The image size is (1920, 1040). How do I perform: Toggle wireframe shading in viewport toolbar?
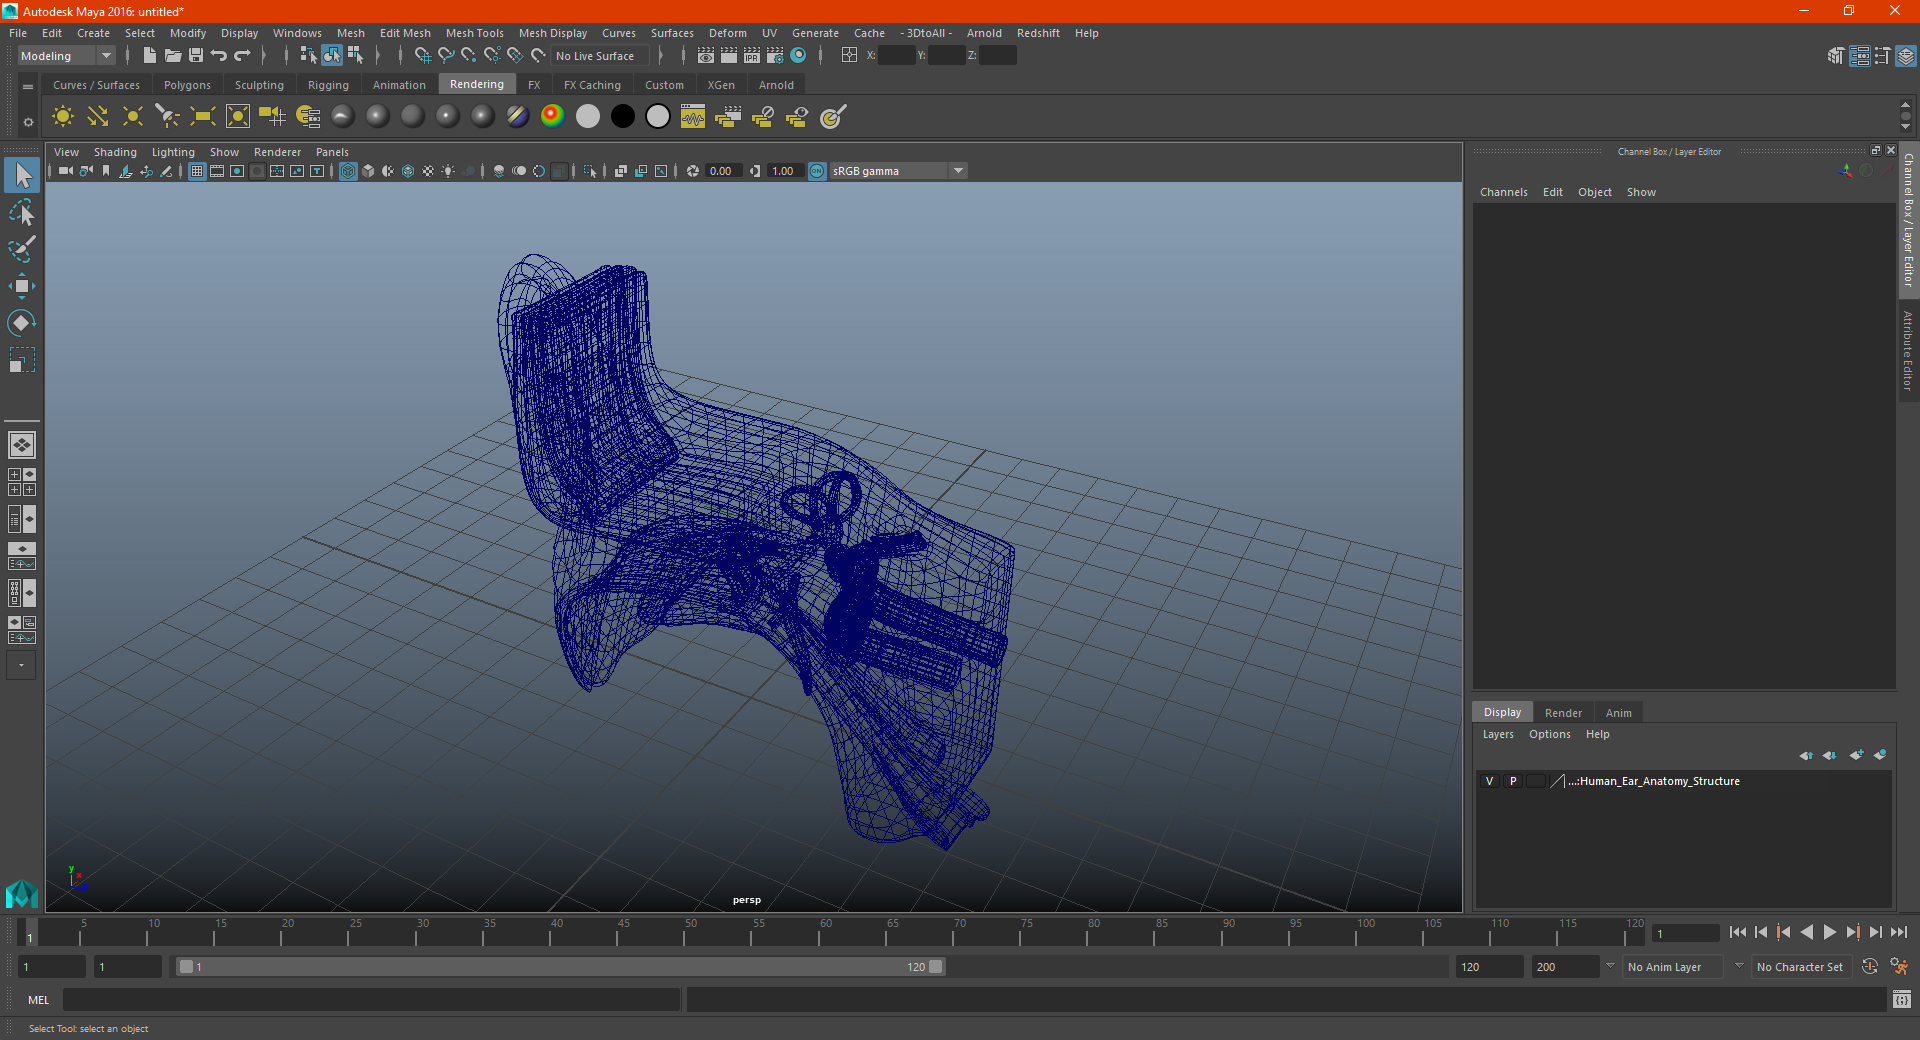pyautogui.click(x=348, y=171)
